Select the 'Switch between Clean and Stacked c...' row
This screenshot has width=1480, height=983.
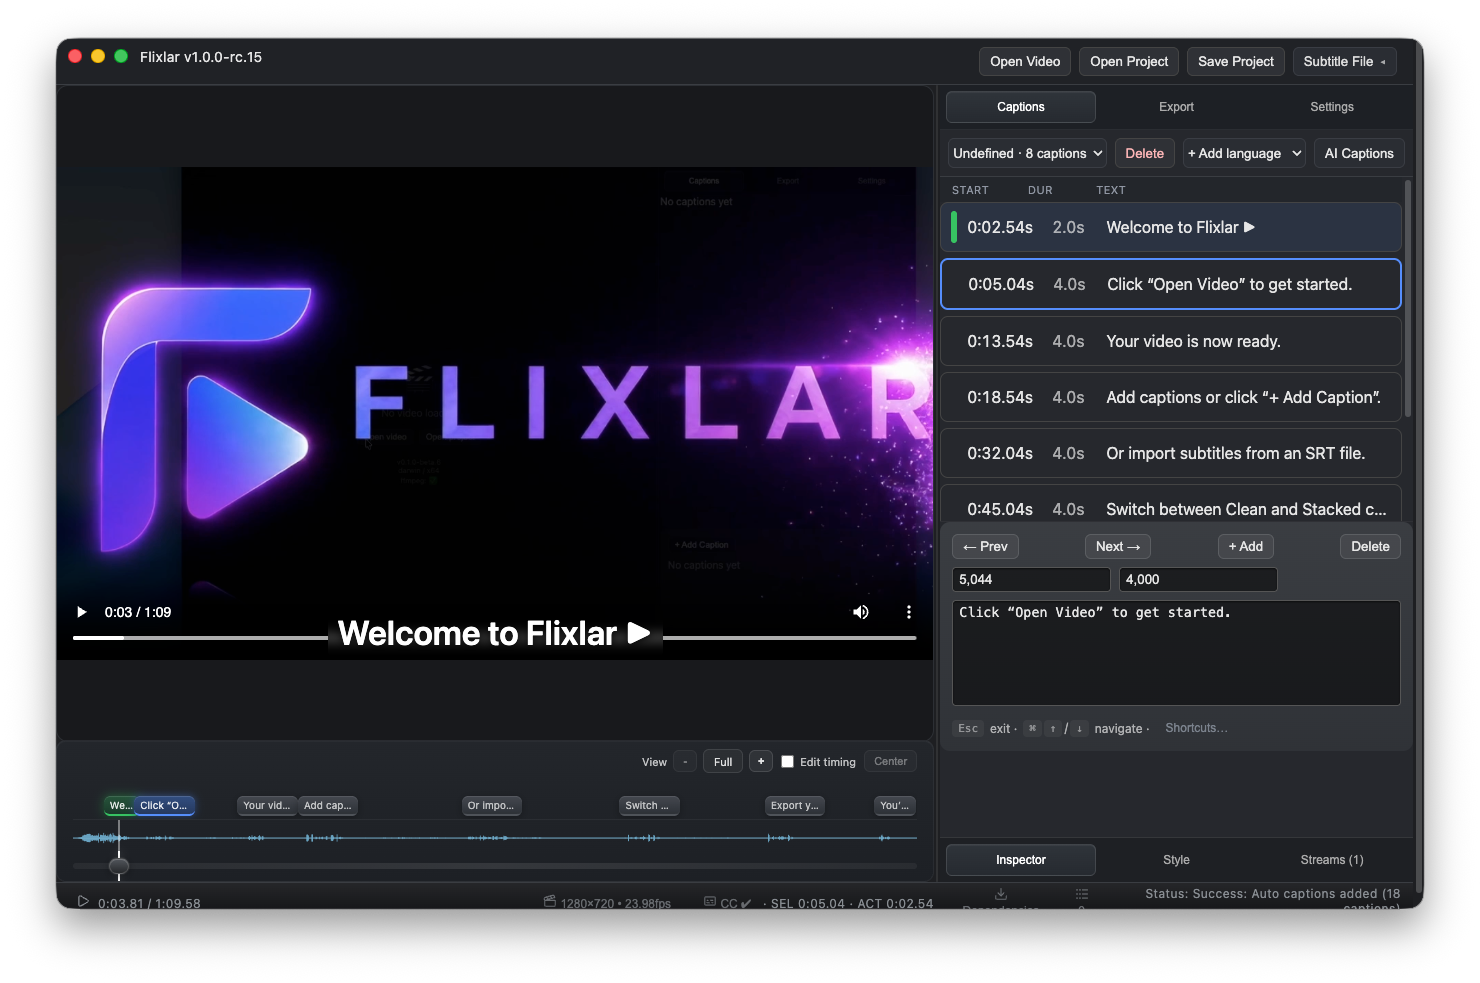(1171, 505)
